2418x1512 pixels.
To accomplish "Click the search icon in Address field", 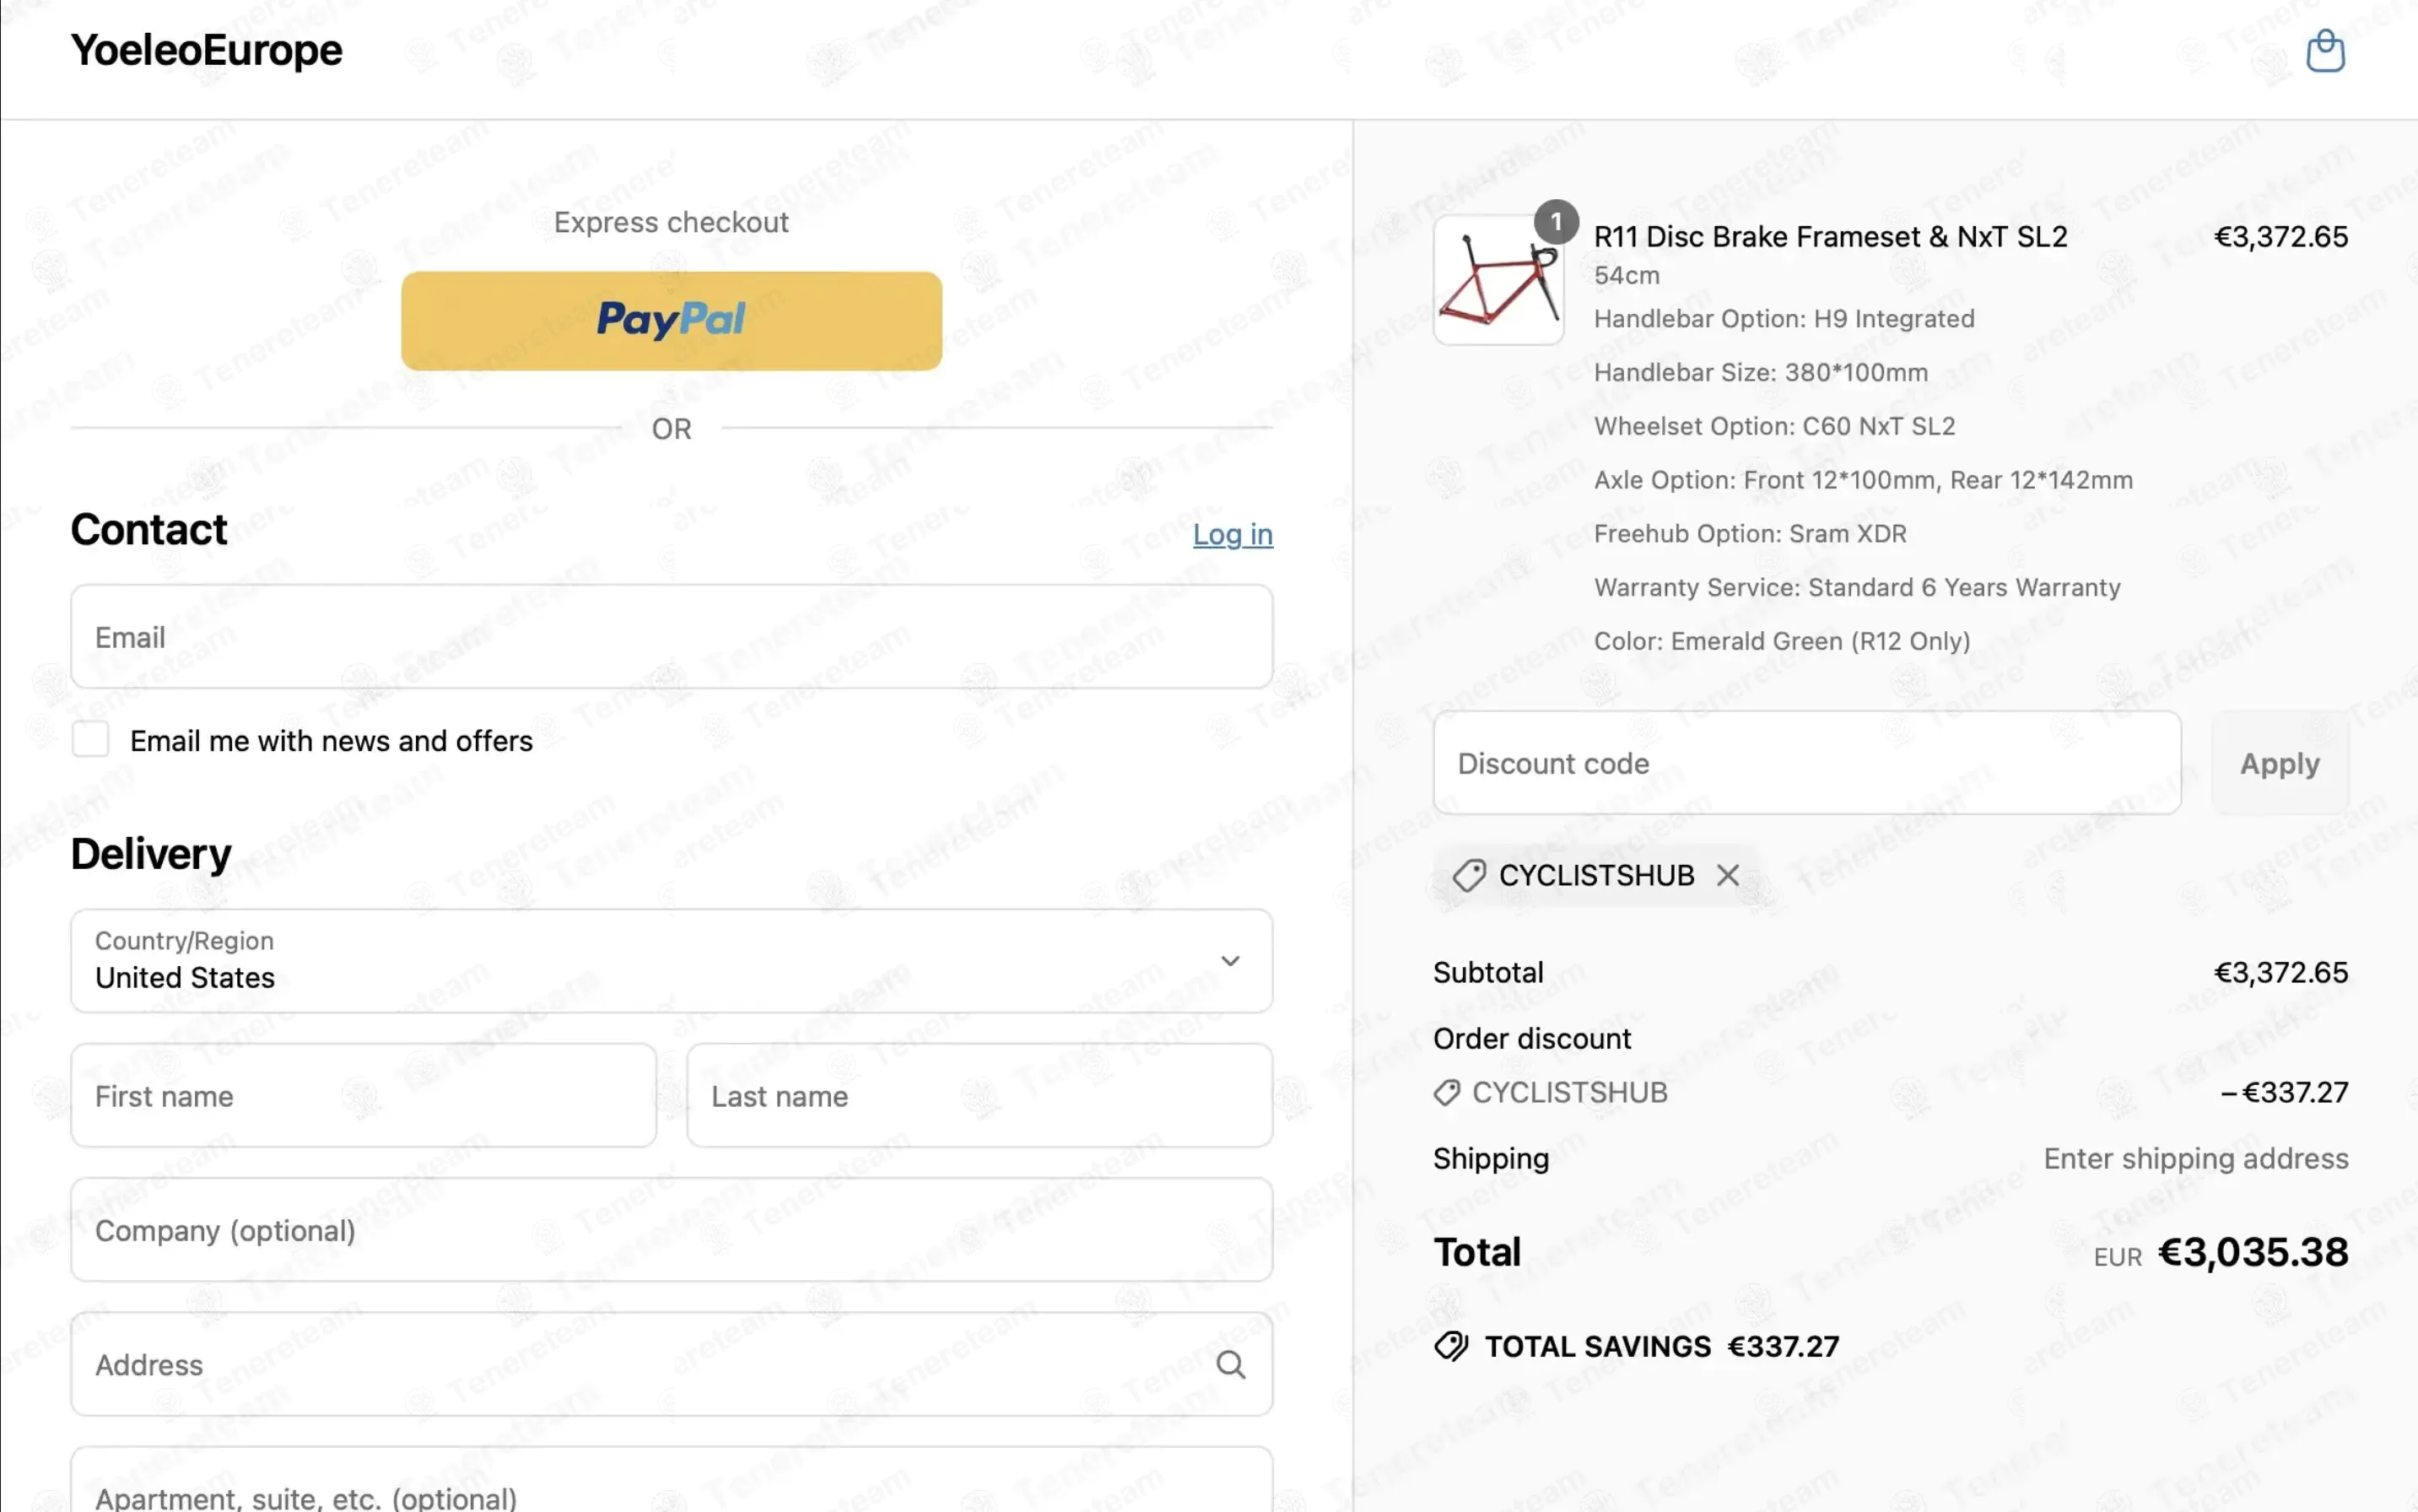I will click(x=1230, y=1364).
